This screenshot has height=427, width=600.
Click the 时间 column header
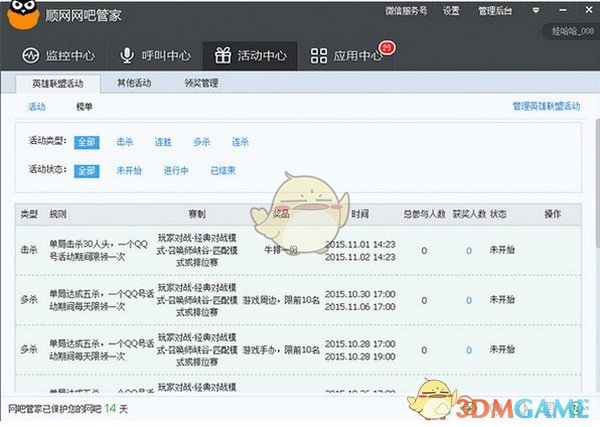point(360,214)
